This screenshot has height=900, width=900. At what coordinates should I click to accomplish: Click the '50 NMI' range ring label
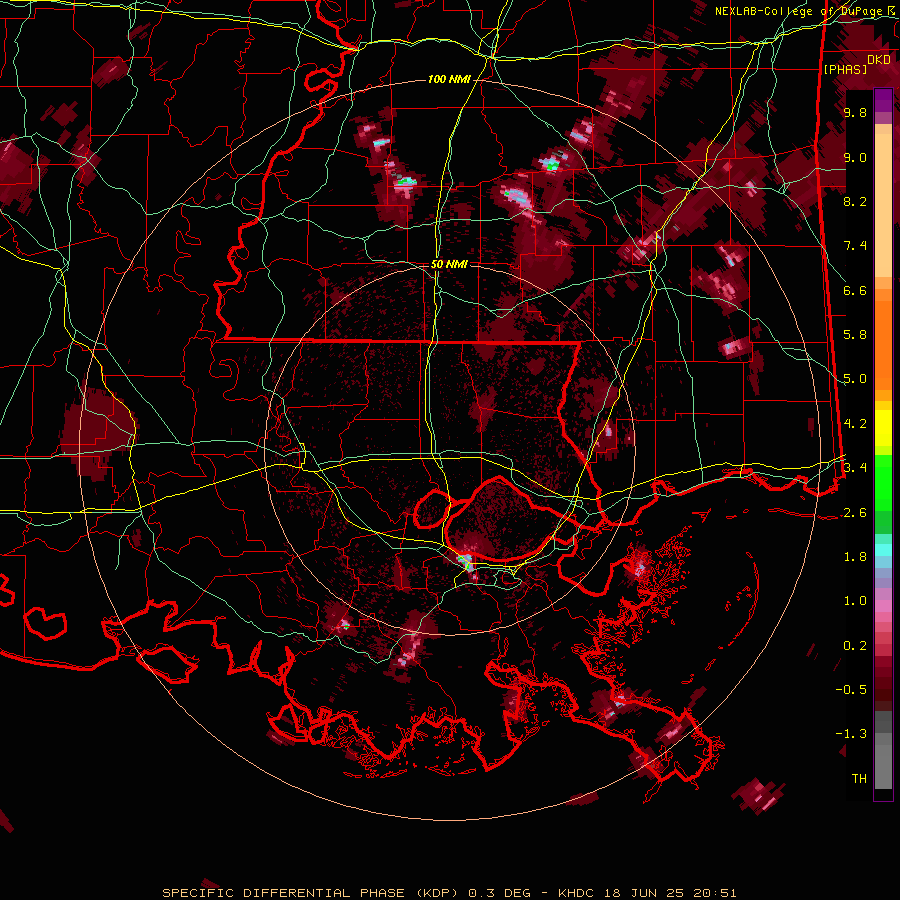coord(449,265)
